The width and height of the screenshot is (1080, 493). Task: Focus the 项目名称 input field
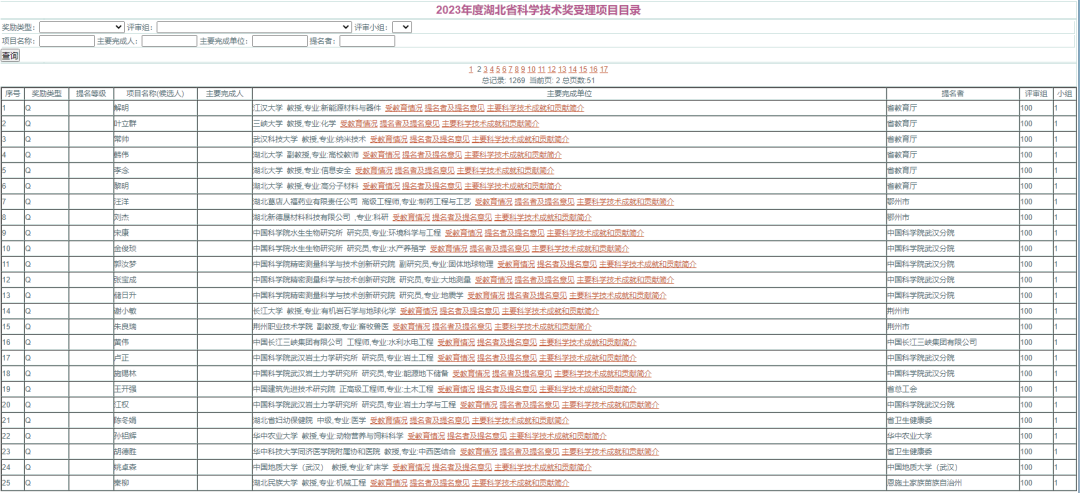67,41
